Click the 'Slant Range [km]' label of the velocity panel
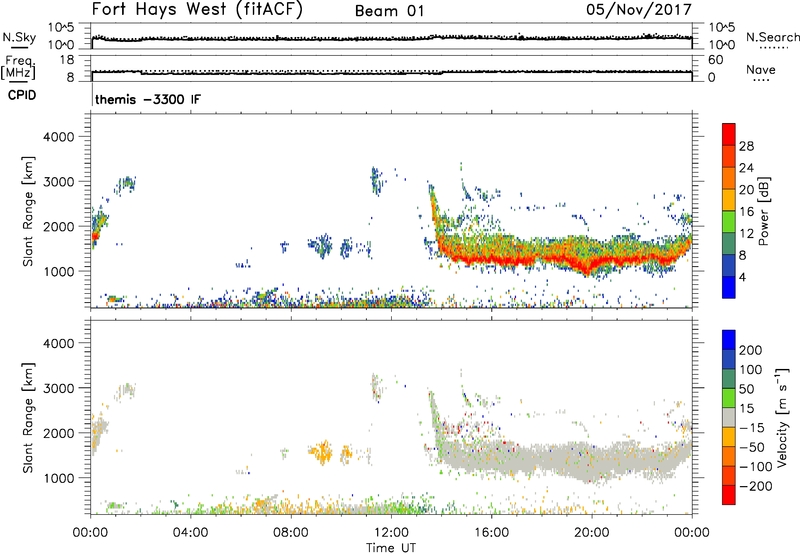Screen dimensions: 800x554 click(28, 418)
